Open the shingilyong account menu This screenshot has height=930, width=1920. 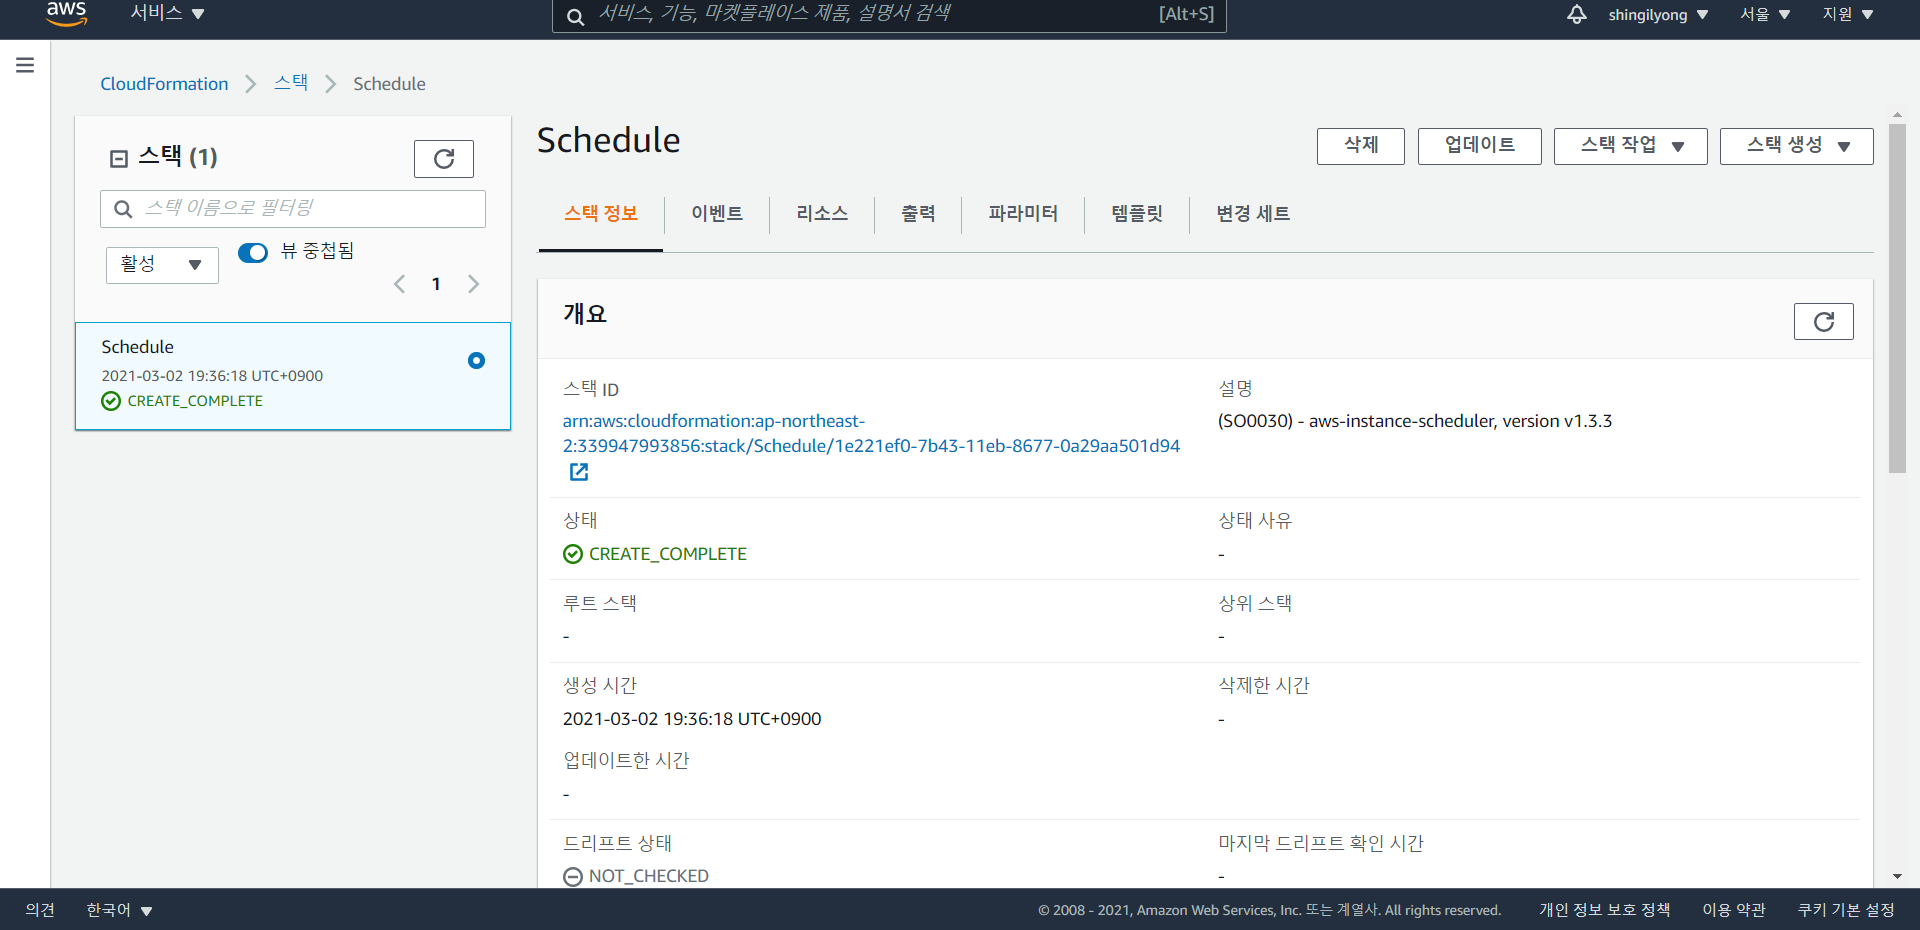[1658, 14]
